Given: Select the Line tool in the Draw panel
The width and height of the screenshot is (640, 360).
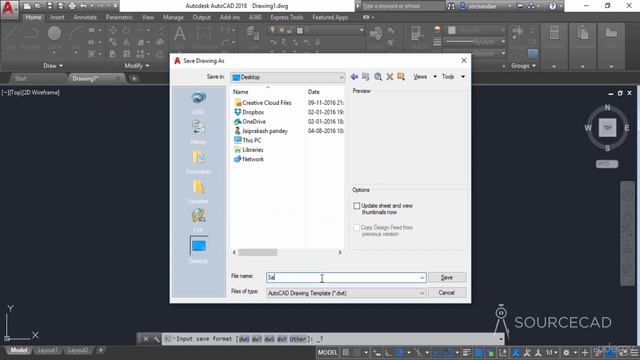Looking at the screenshot, I should (x=11, y=38).
